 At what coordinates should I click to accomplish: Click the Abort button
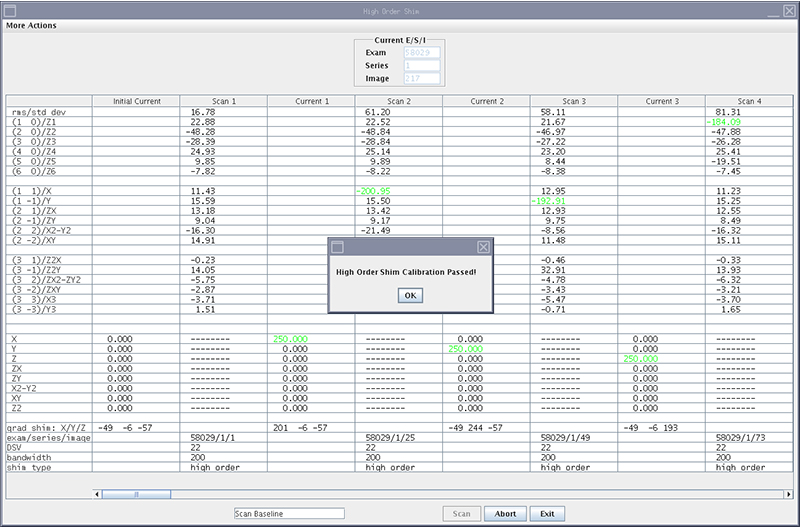tap(505, 514)
